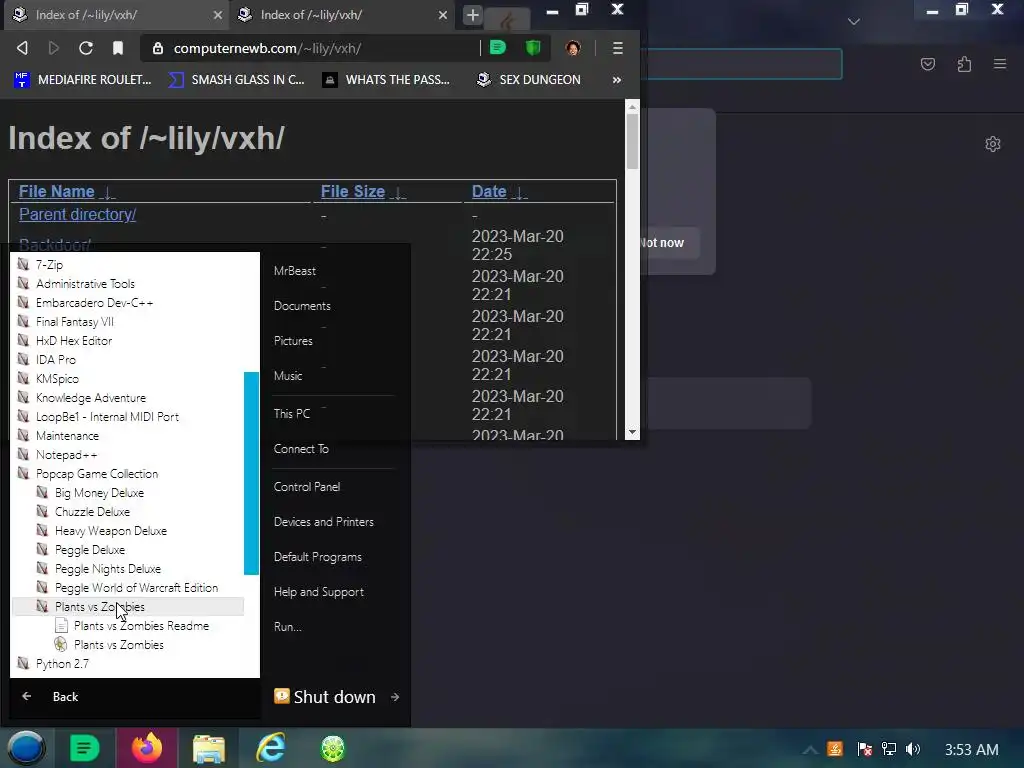Reload the computernewb page

pos(86,48)
